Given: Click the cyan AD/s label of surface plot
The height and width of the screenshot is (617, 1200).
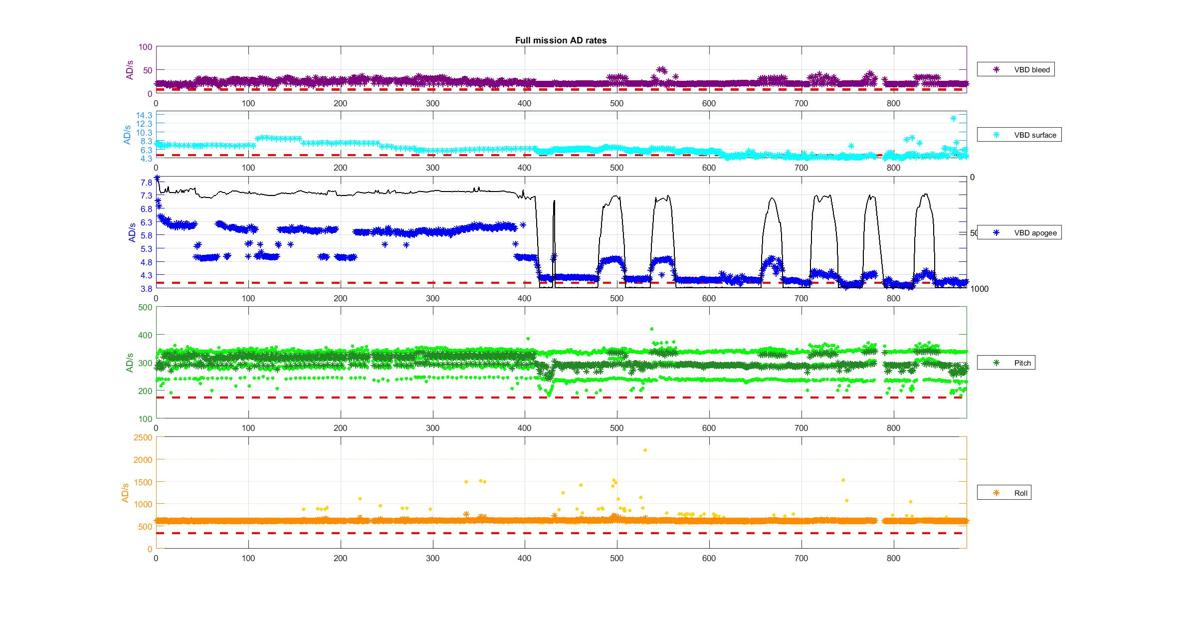Looking at the screenshot, I should (129, 135).
